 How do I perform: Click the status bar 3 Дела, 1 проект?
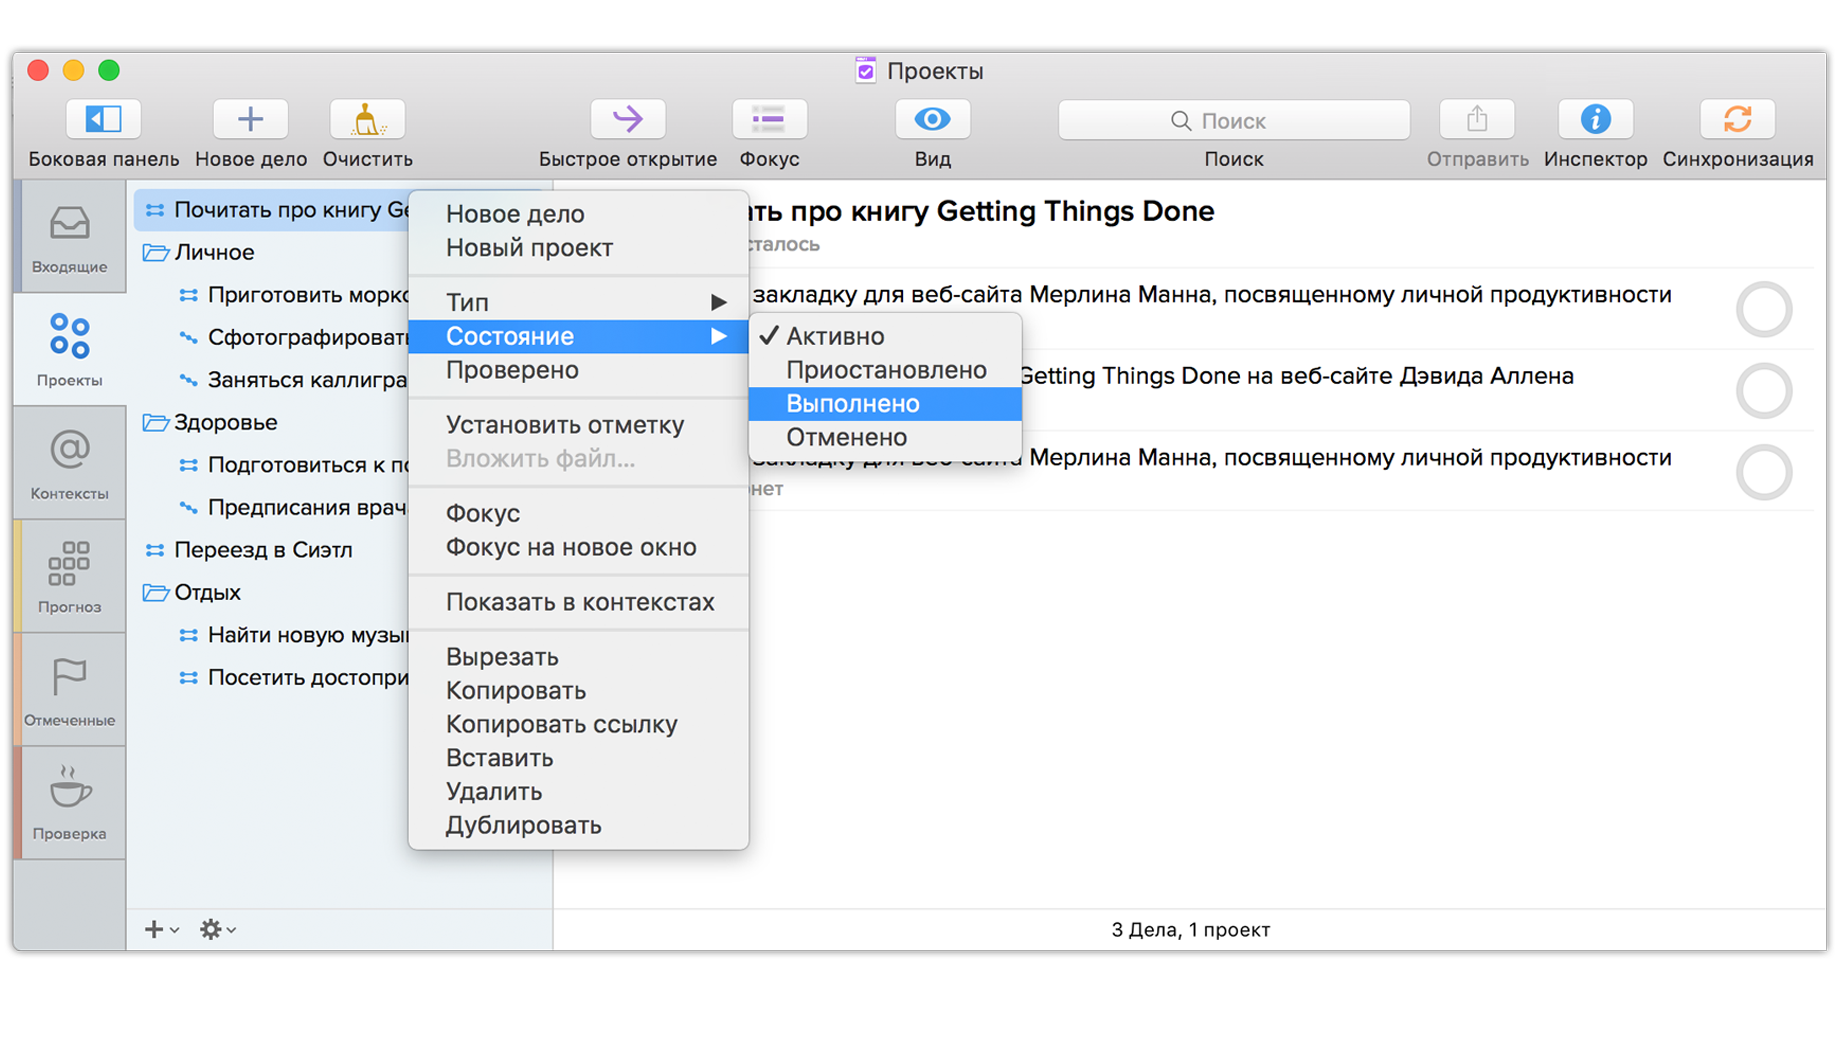[1190, 930]
